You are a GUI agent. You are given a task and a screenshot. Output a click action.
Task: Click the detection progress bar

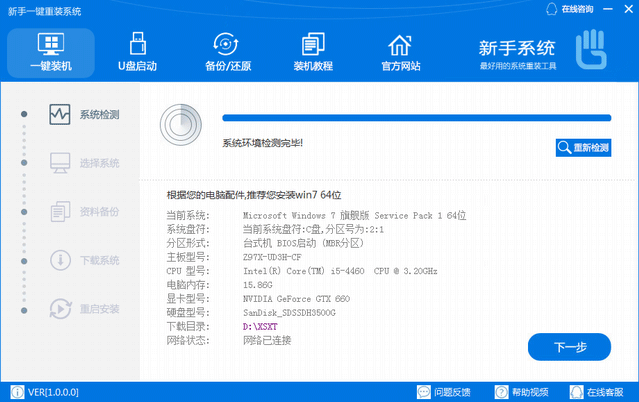tap(416, 118)
